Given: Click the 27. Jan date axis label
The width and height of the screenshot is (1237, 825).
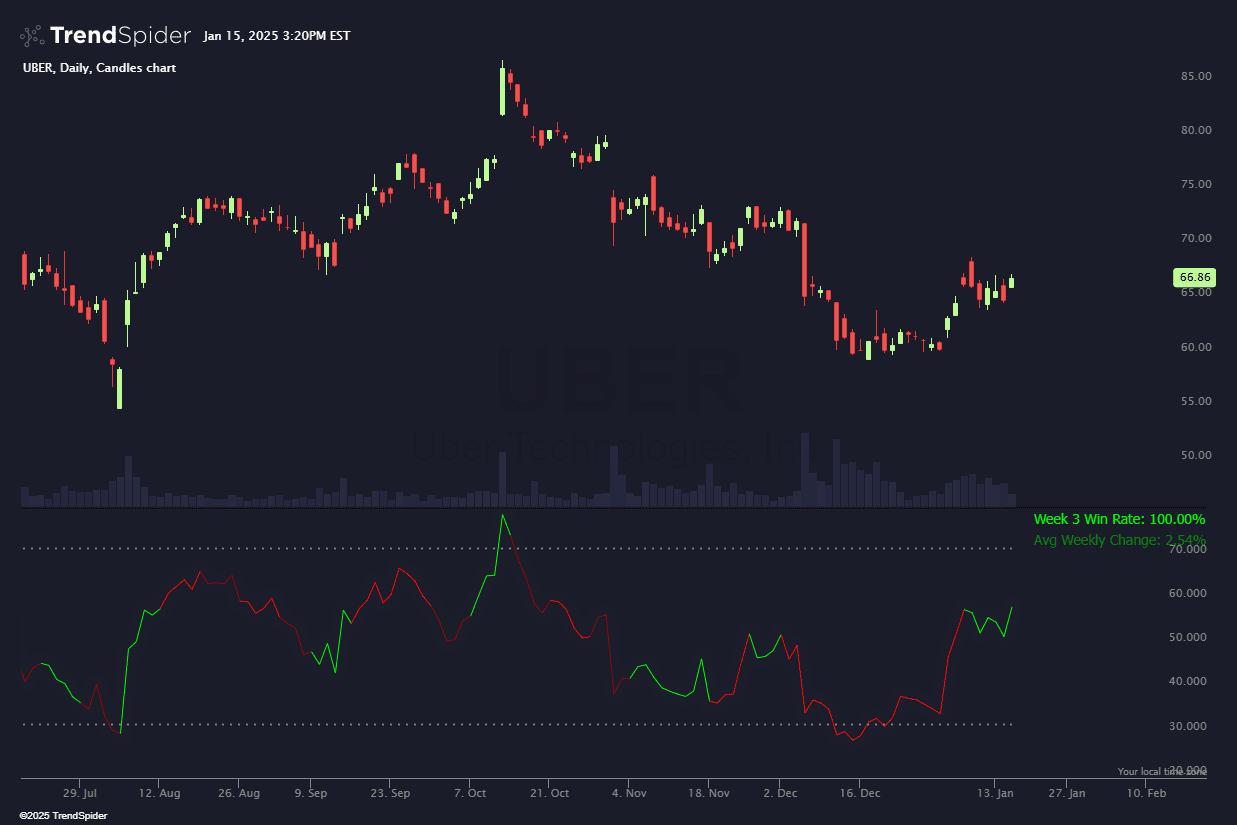Looking at the screenshot, I should click(1067, 793).
